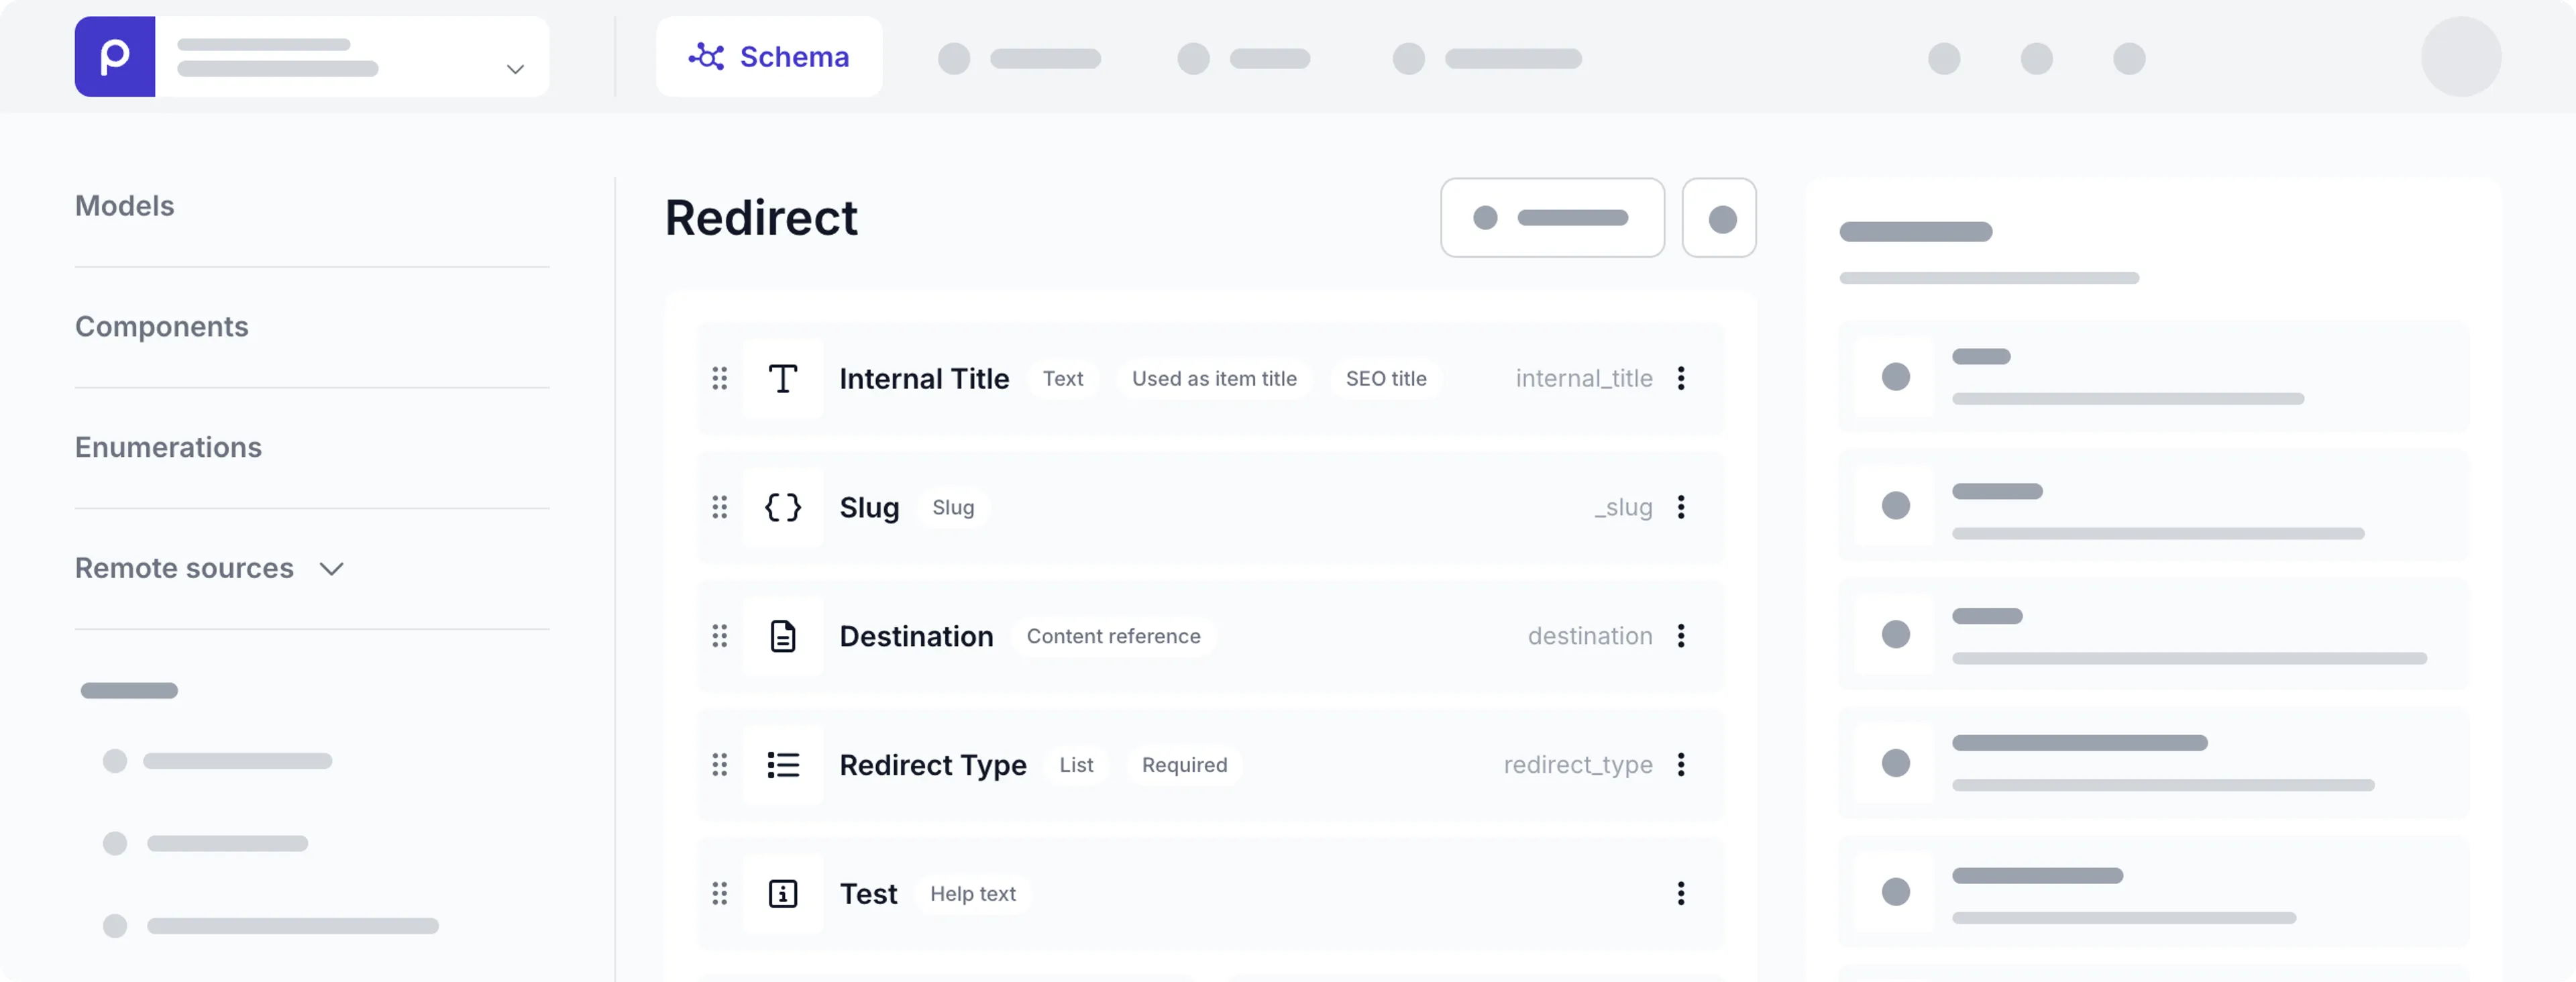The height and width of the screenshot is (982, 2576).
Task: Switch to the Schema tab
Action: point(769,57)
